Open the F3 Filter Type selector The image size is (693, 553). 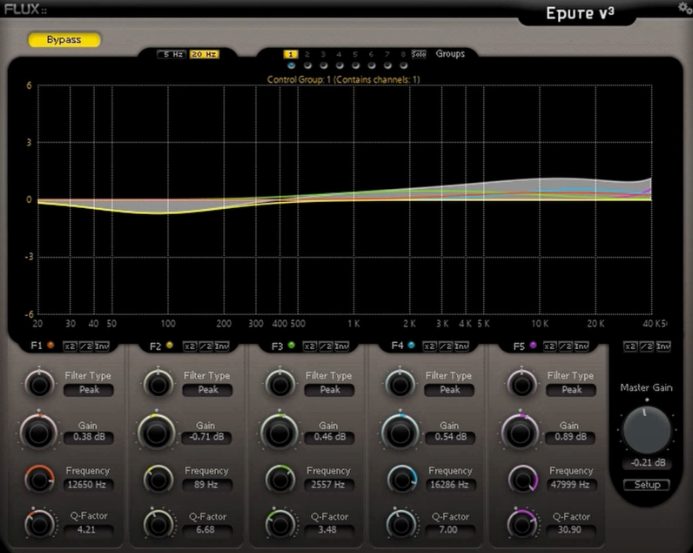click(x=329, y=390)
